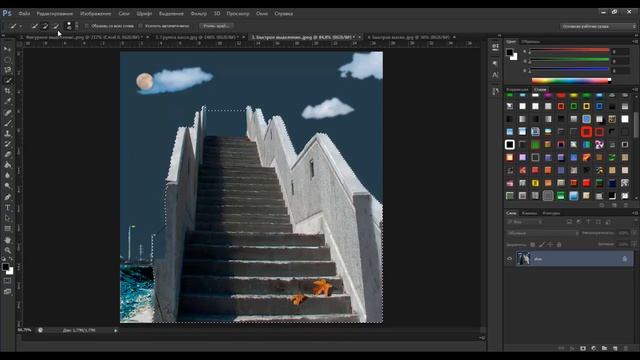Click the layer style fx icon

click(x=572, y=348)
